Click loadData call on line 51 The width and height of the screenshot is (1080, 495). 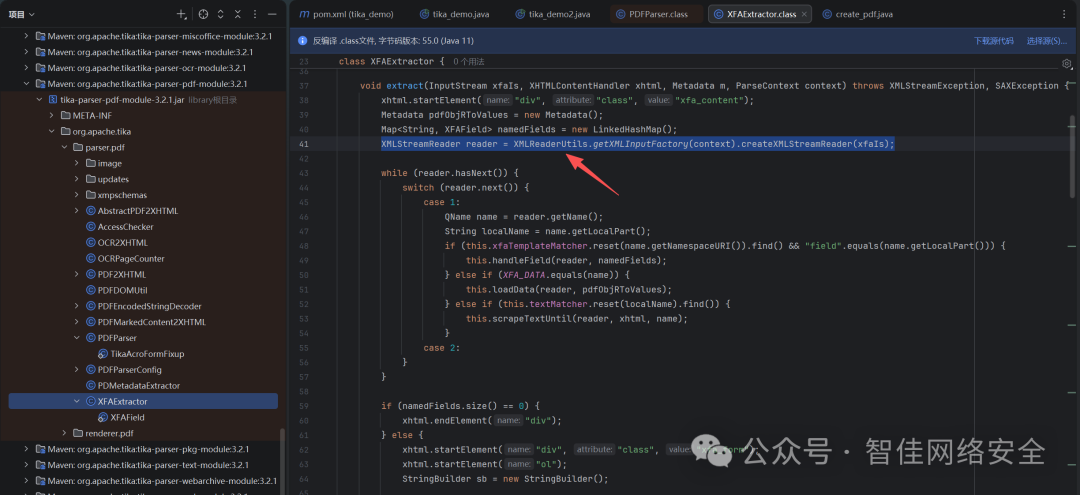[514, 290]
